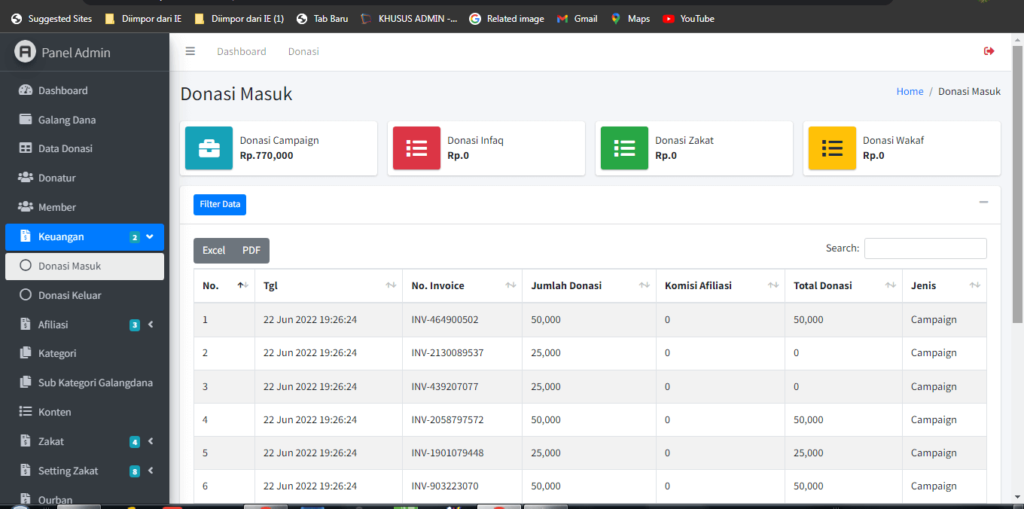This screenshot has width=1024, height=509.
Task: Click the Filter Data button
Action: pyautogui.click(x=219, y=204)
